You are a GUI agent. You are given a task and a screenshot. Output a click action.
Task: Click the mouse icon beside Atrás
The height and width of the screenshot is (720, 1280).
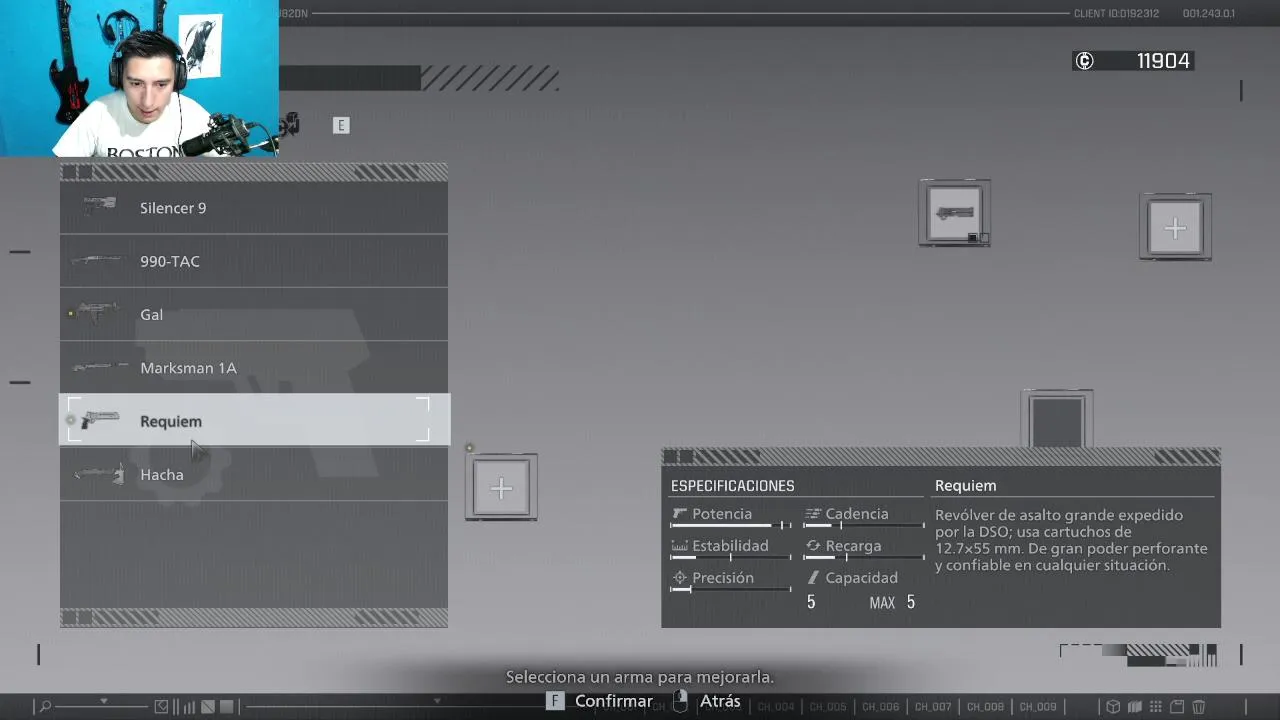(680, 701)
